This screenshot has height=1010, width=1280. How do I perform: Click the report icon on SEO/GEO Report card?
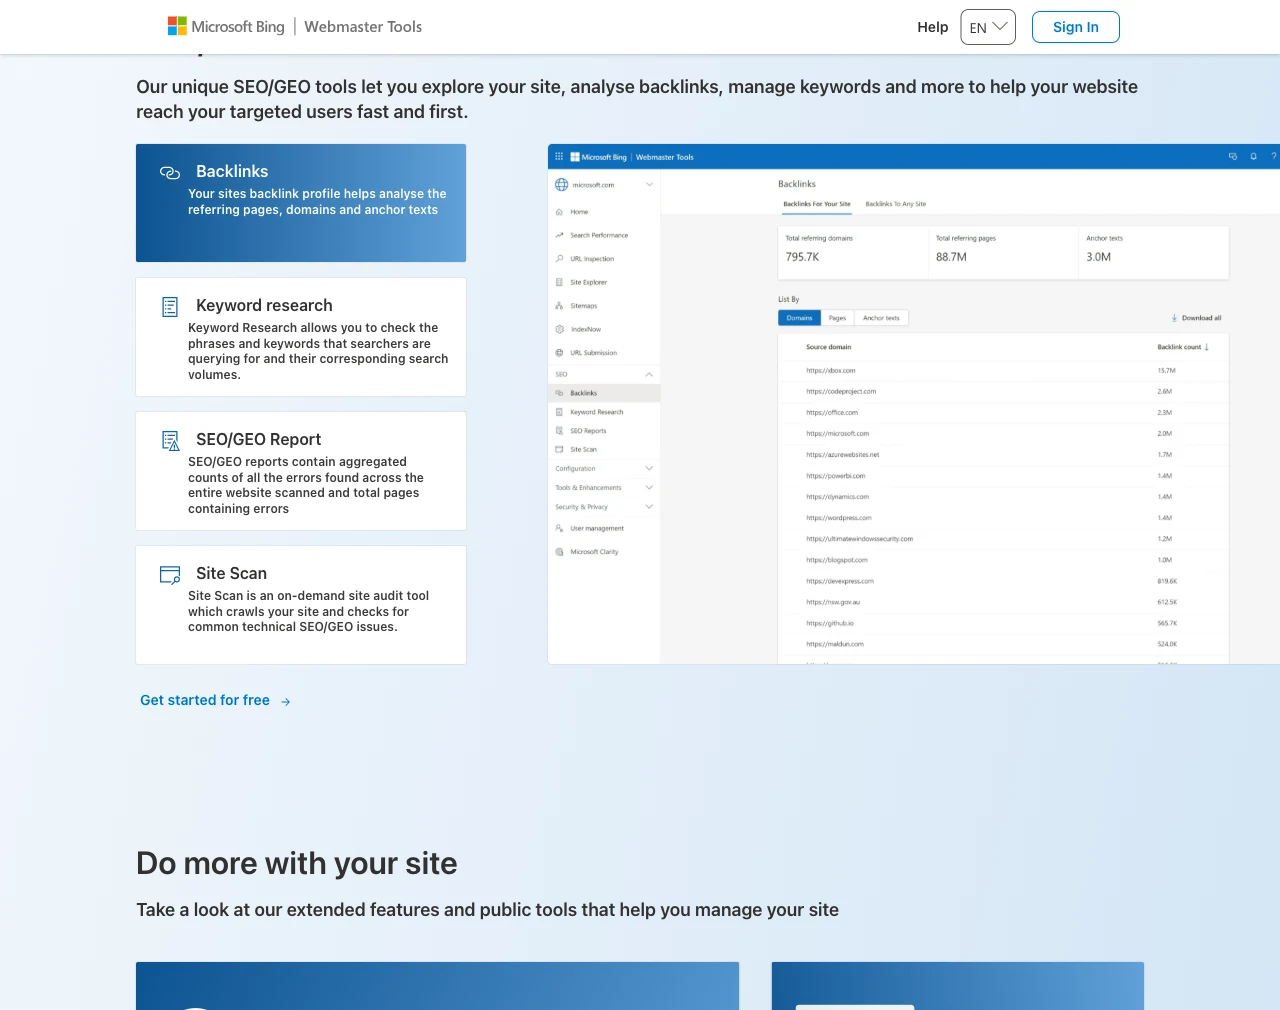click(x=171, y=441)
